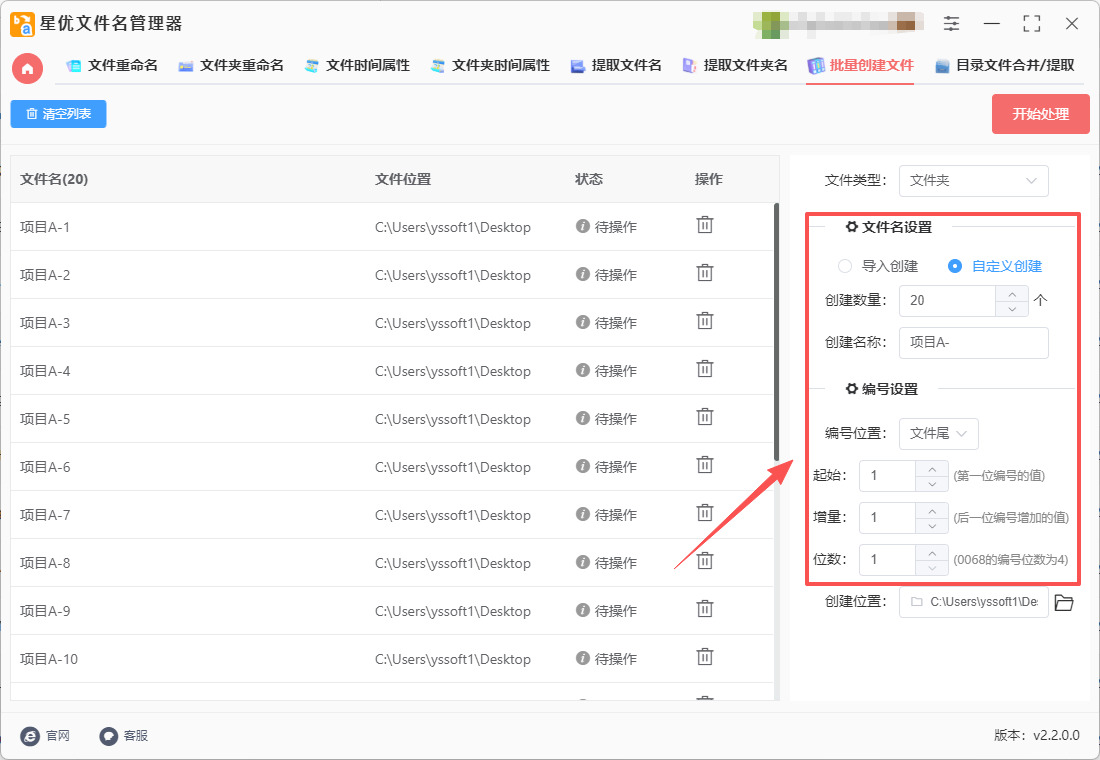Open the 文件类型 dropdown
1100x760 pixels.
974,180
